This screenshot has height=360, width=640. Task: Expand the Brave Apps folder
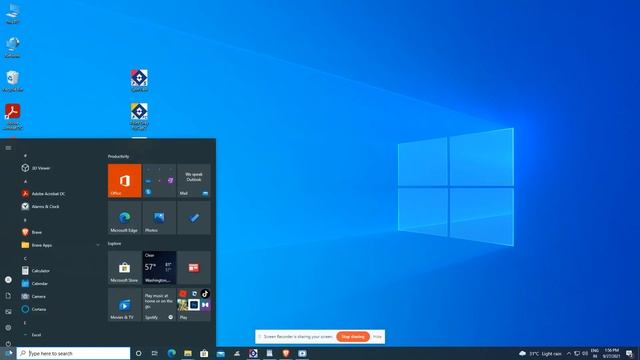coord(59,245)
